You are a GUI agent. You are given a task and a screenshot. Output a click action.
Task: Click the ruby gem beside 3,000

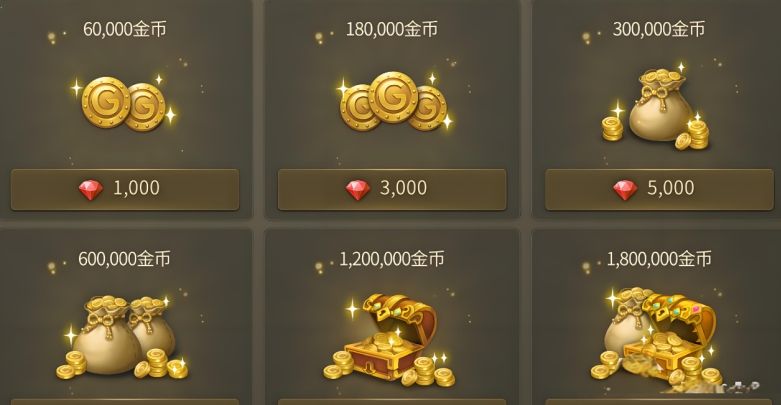(358, 190)
